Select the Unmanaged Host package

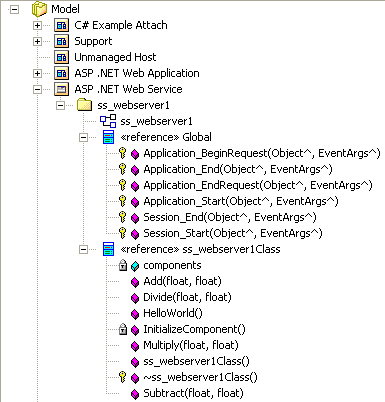(115, 58)
